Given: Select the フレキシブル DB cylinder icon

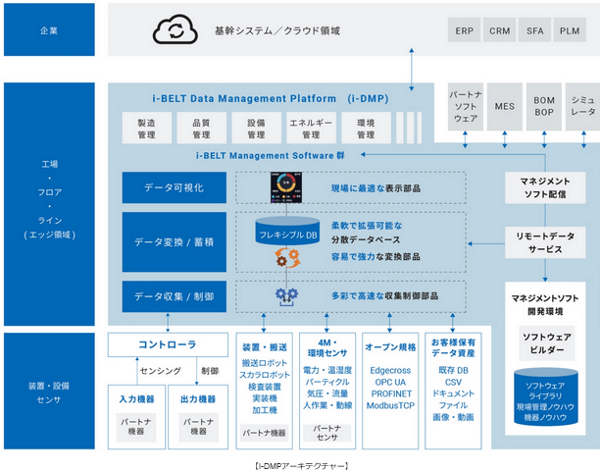Looking at the screenshot, I should coord(288,234).
